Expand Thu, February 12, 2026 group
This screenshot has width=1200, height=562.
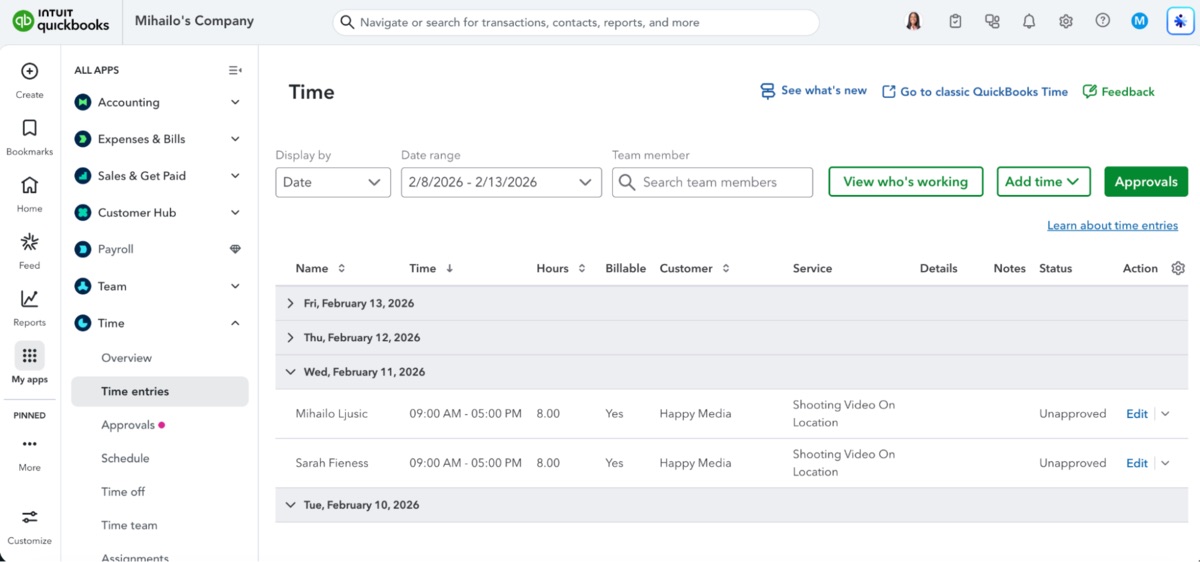tap(290, 338)
